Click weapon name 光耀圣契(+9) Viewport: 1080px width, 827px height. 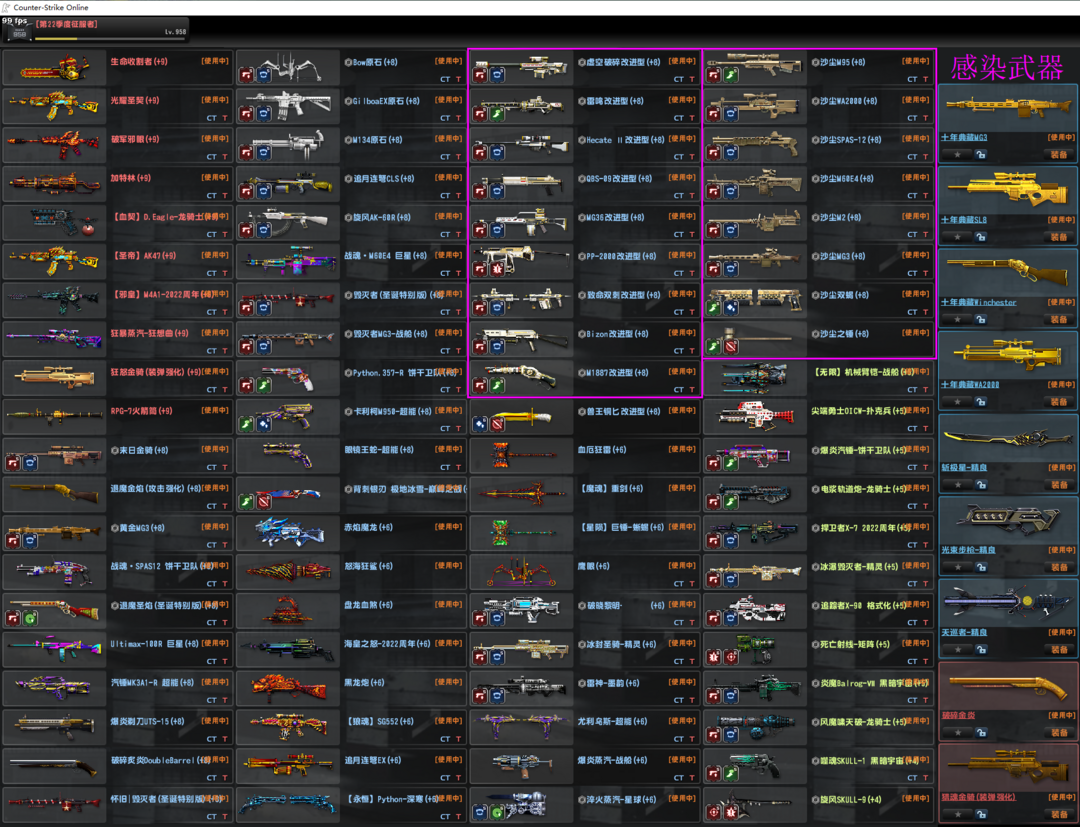[135, 101]
